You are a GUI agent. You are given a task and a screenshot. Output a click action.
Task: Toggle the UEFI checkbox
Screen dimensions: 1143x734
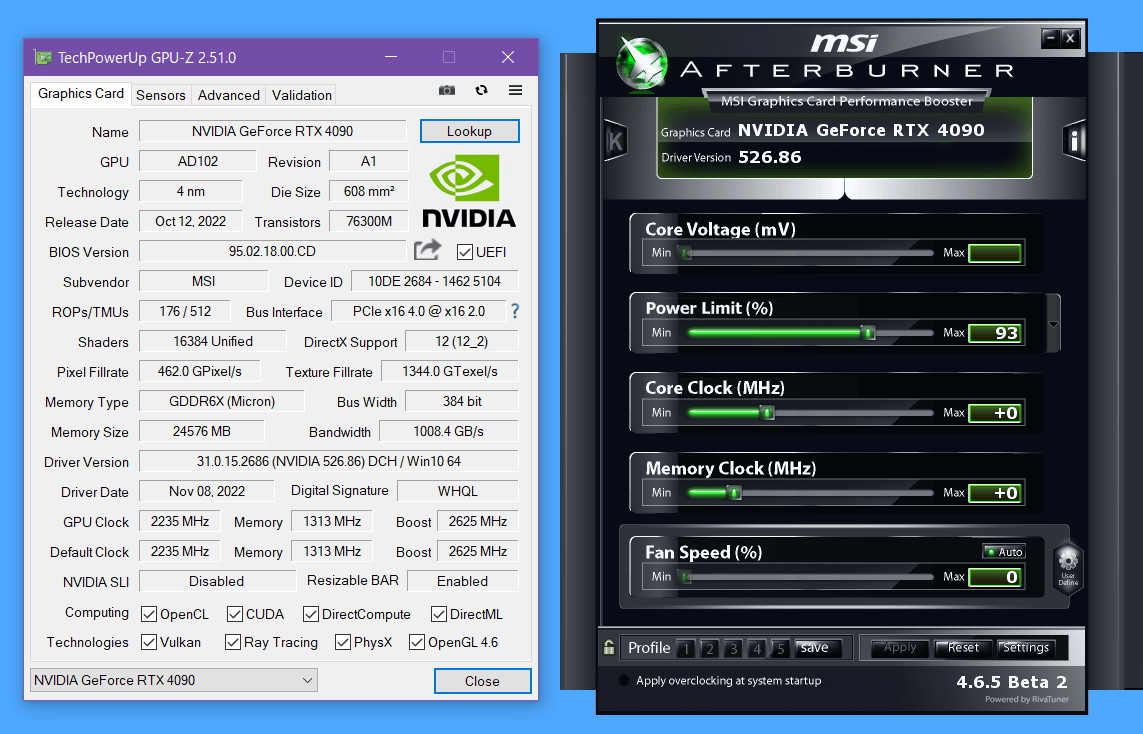[464, 252]
